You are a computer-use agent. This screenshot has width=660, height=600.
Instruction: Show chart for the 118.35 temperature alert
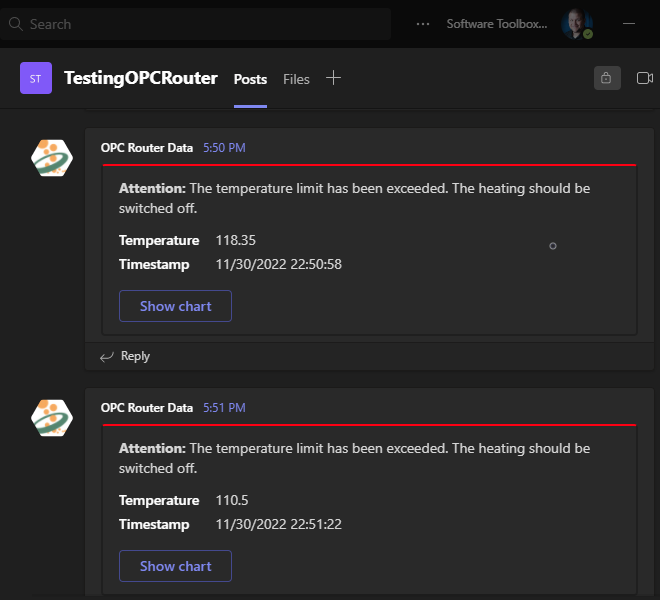pyautogui.click(x=175, y=306)
